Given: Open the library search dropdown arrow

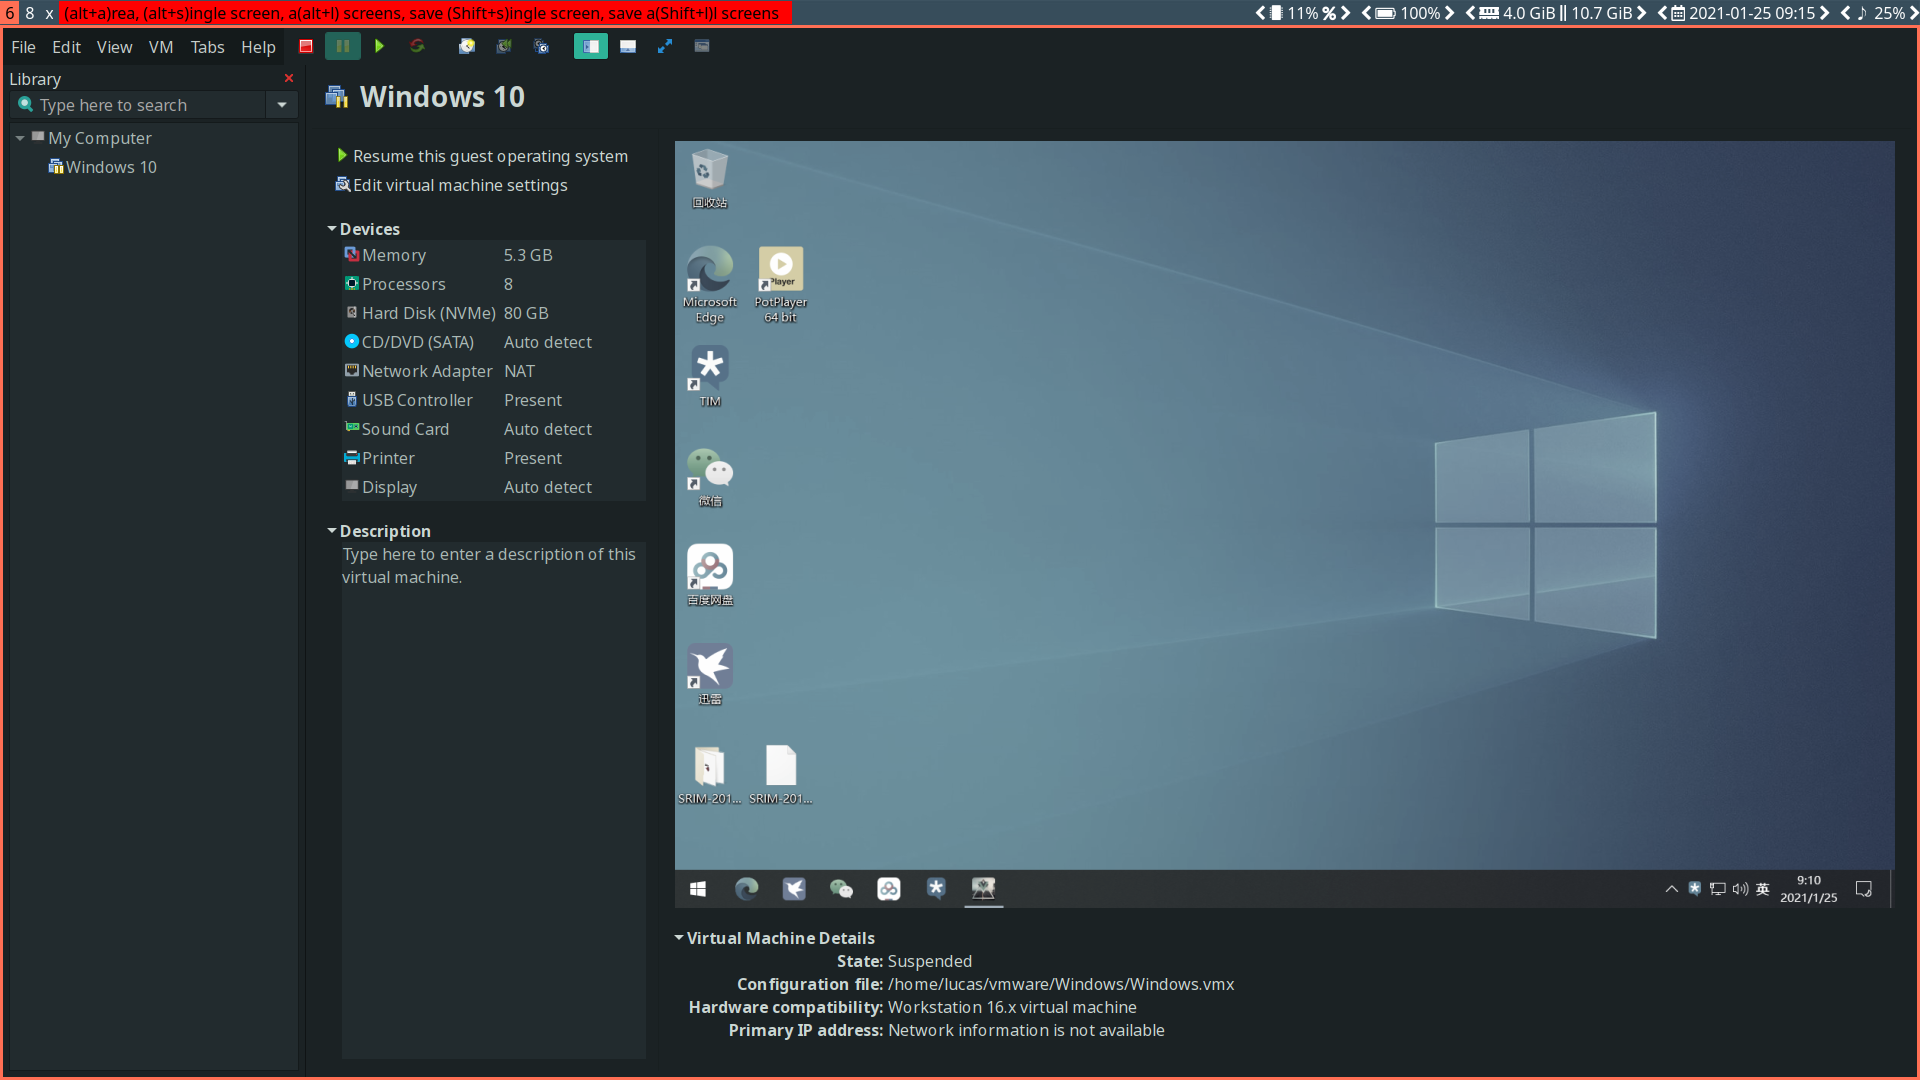Looking at the screenshot, I should (x=282, y=105).
